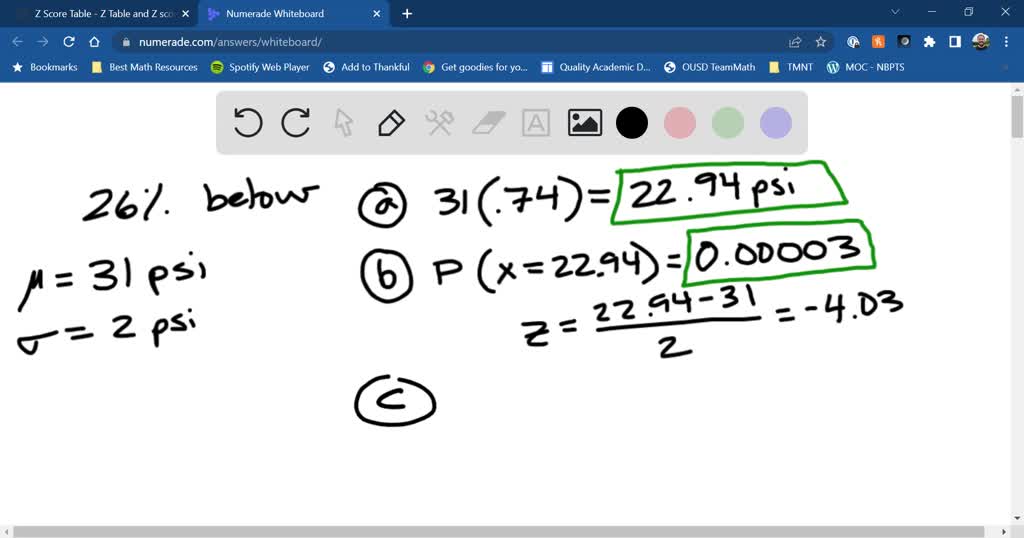Pick the pink pen color
Image resolution: width=1024 pixels, height=538 pixels.
tap(680, 123)
